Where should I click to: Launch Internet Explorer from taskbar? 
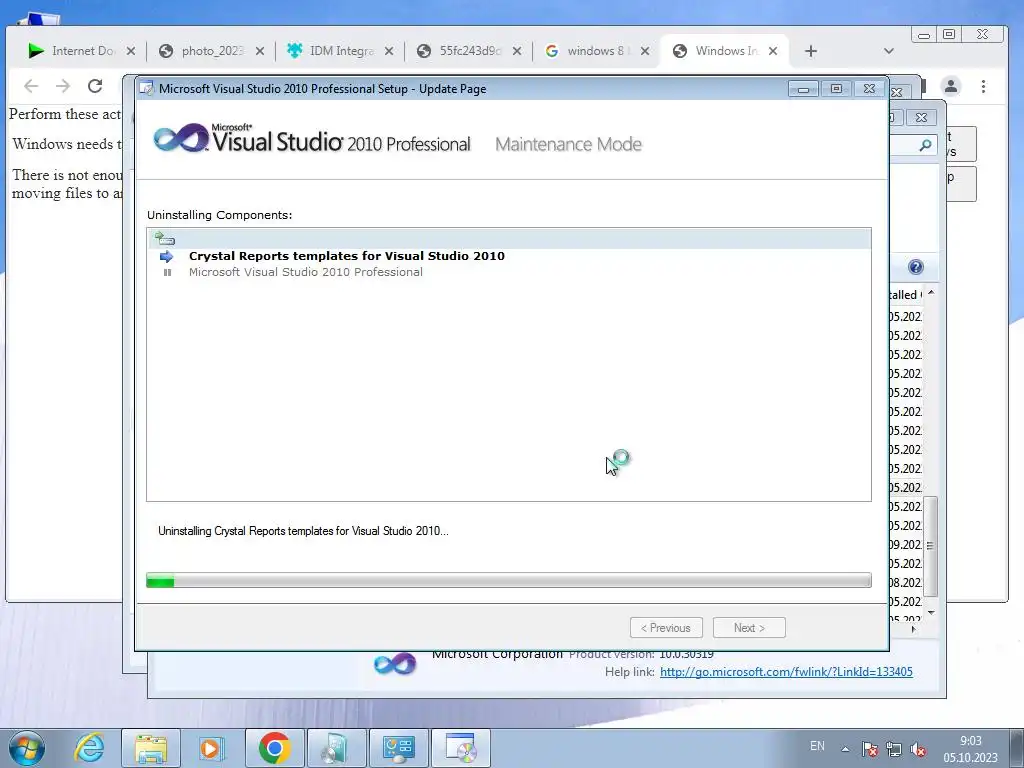point(89,748)
